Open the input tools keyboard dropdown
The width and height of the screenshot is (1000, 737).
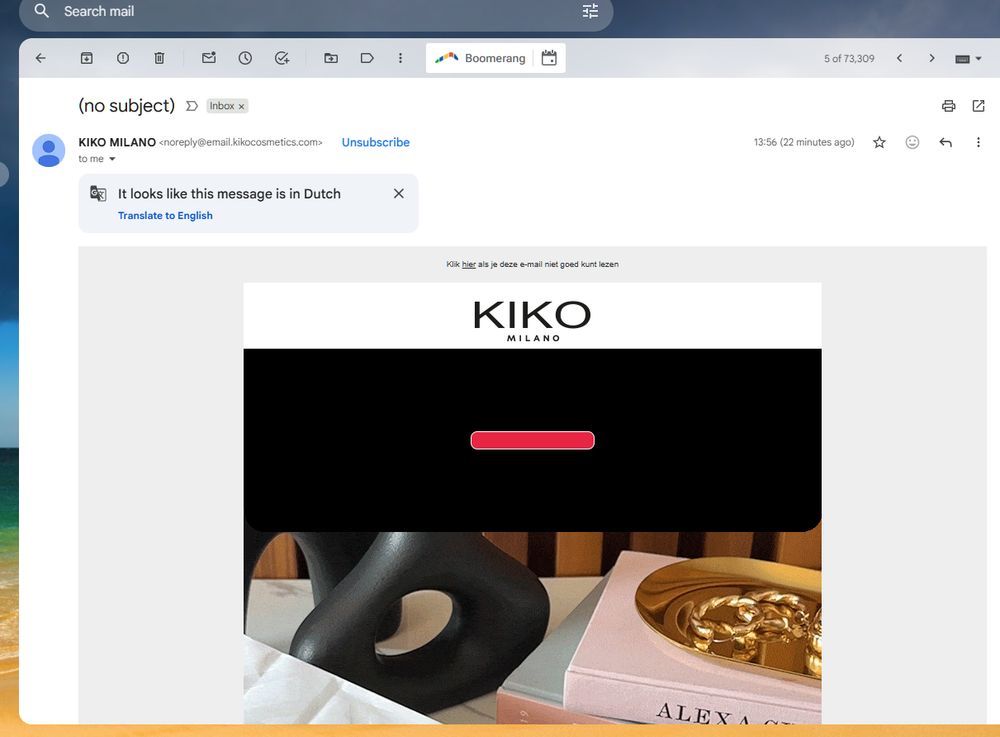[968, 59]
